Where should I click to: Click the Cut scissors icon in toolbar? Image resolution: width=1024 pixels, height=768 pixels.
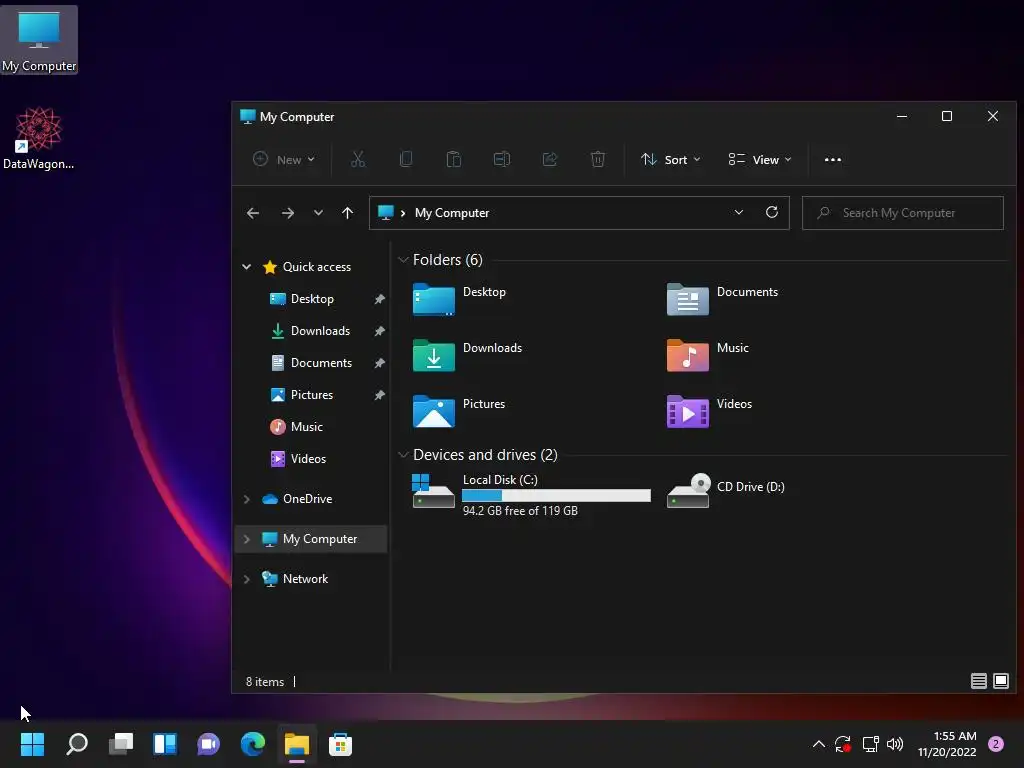click(358, 159)
